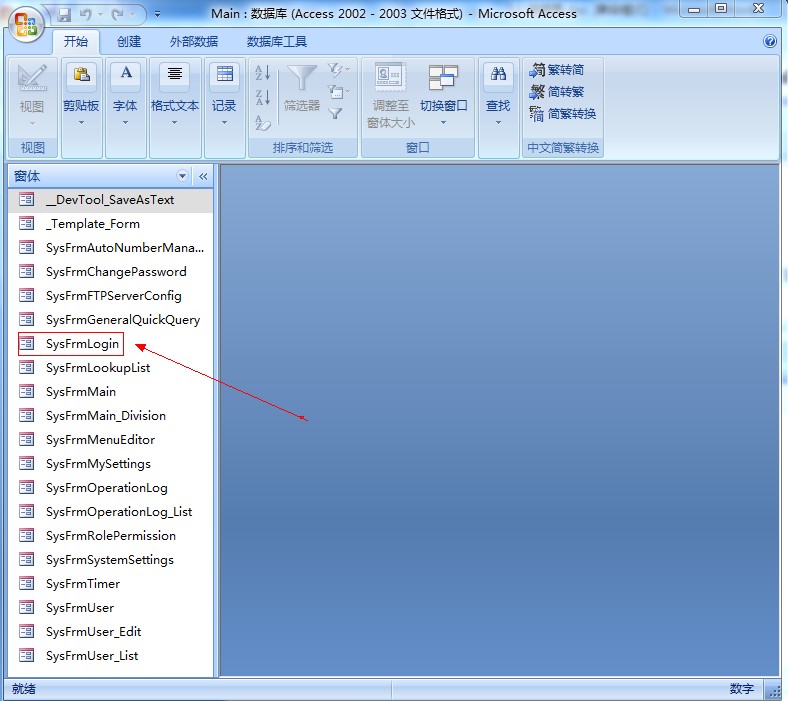Click 调整至窗体大小 size to fit form
This screenshot has width=788, height=701.
[x=391, y=96]
